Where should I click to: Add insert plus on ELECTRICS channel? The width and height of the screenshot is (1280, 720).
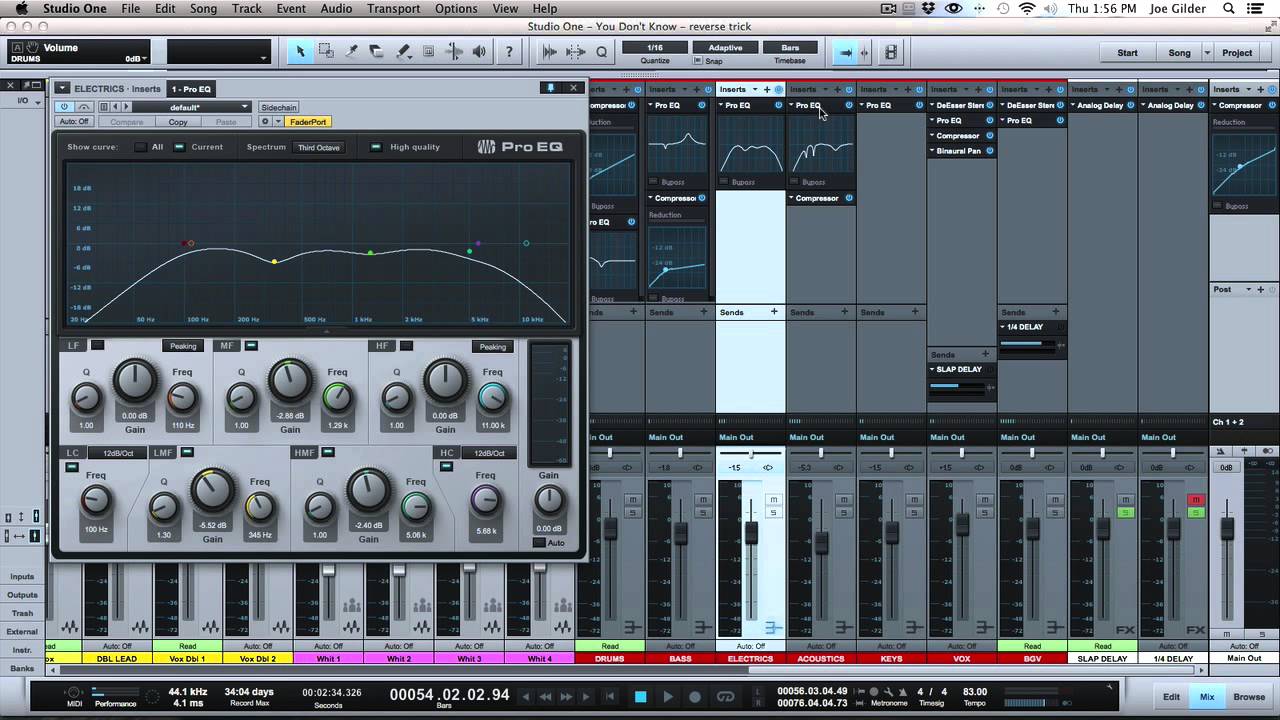coord(767,89)
